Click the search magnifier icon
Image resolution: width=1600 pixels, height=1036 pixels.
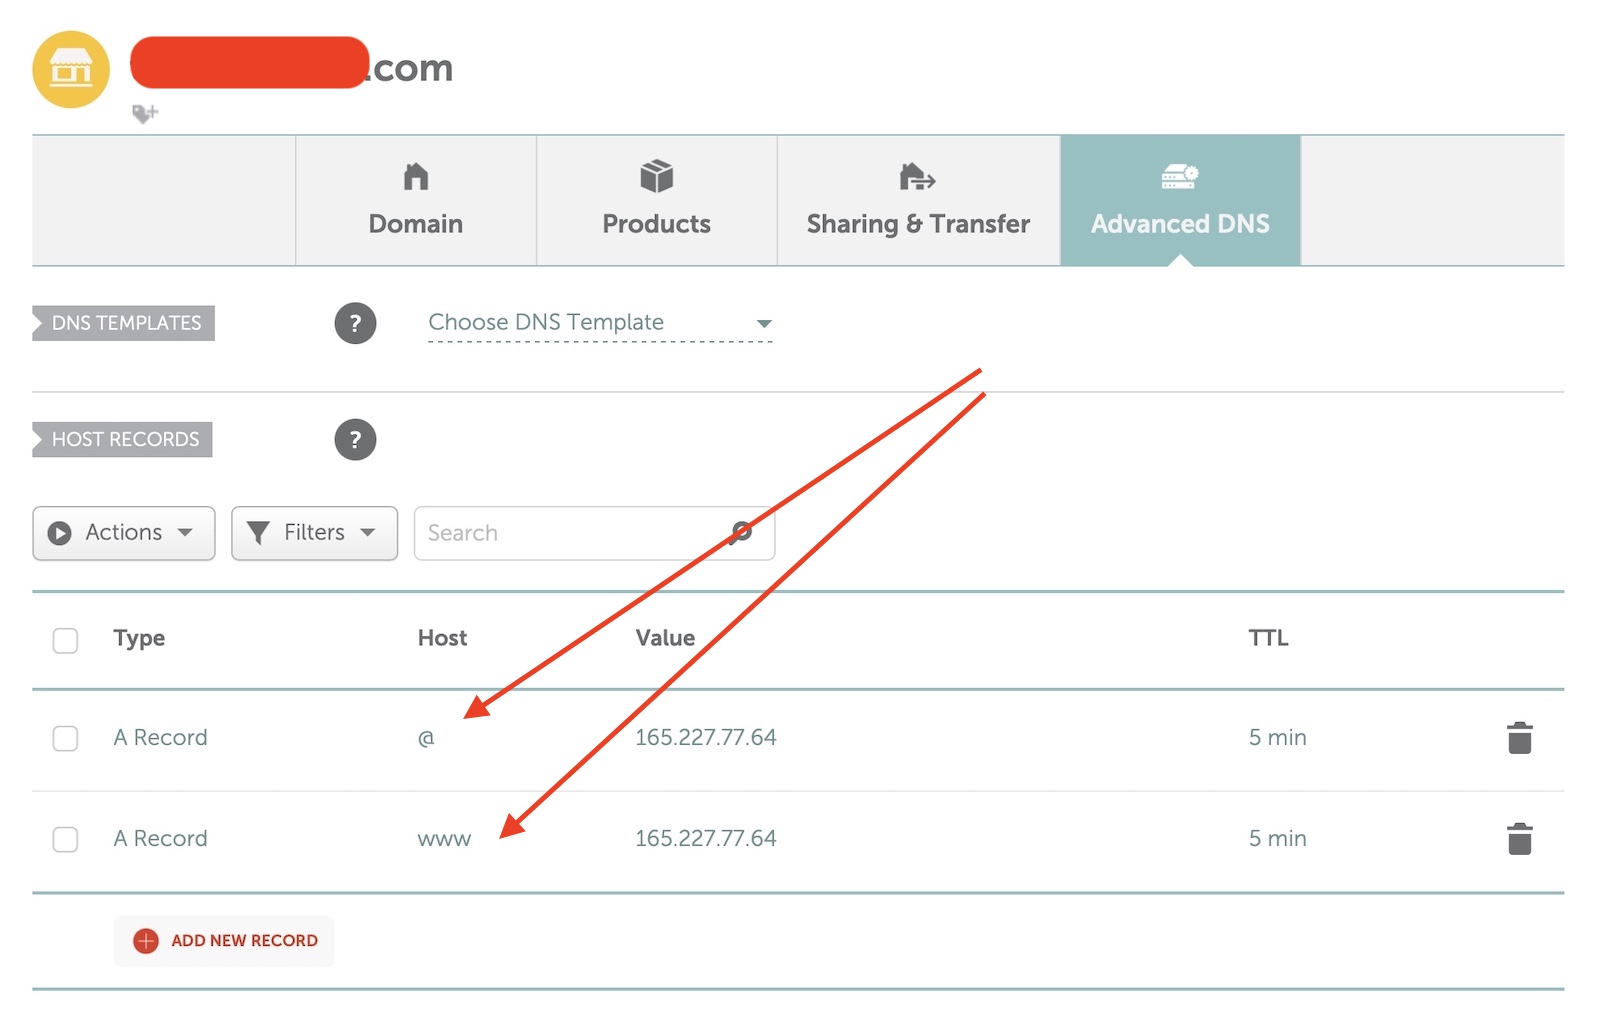click(741, 532)
